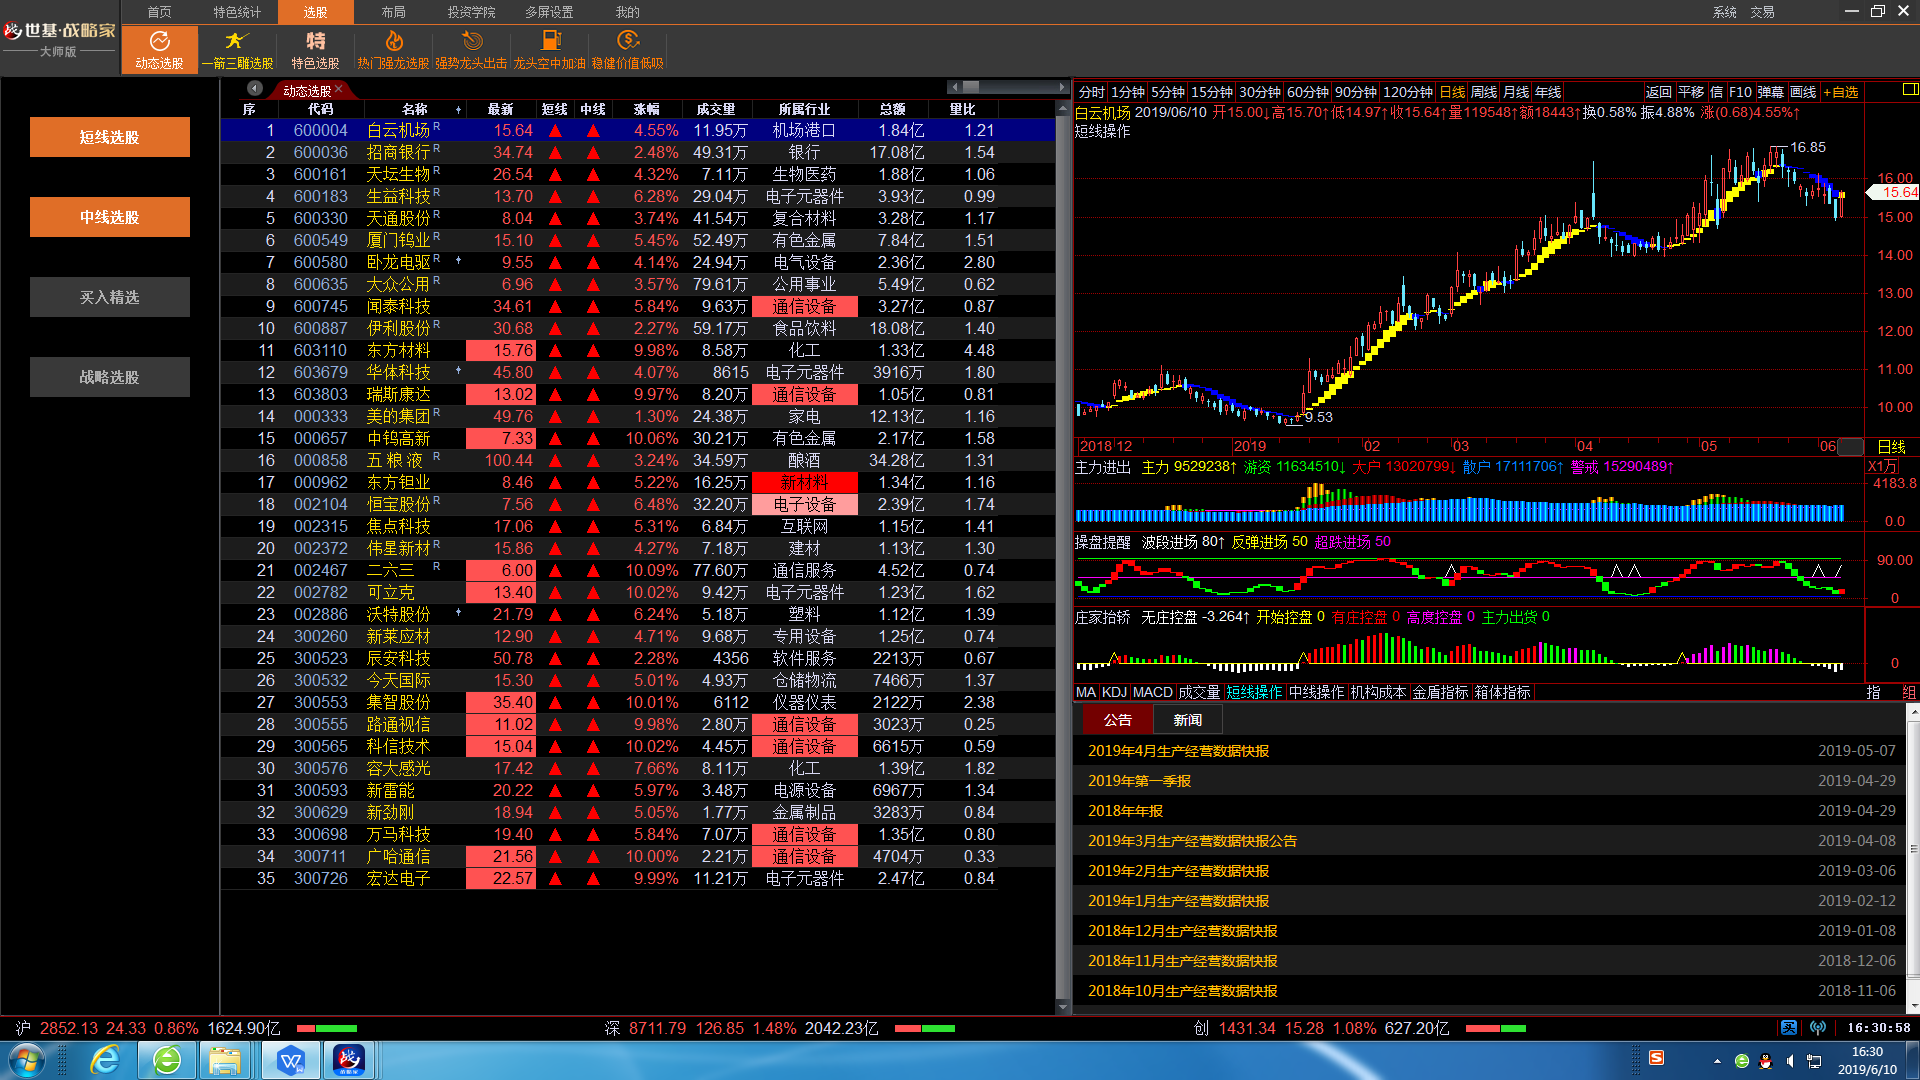
Task: Select 机构成本 indicator tab
Action: coord(1378,692)
